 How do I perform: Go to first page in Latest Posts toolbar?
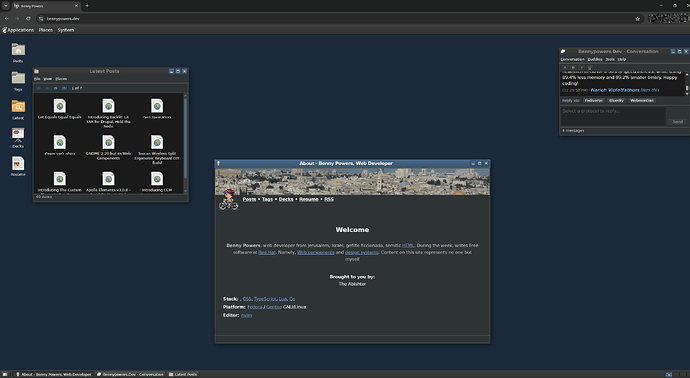(39, 88)
